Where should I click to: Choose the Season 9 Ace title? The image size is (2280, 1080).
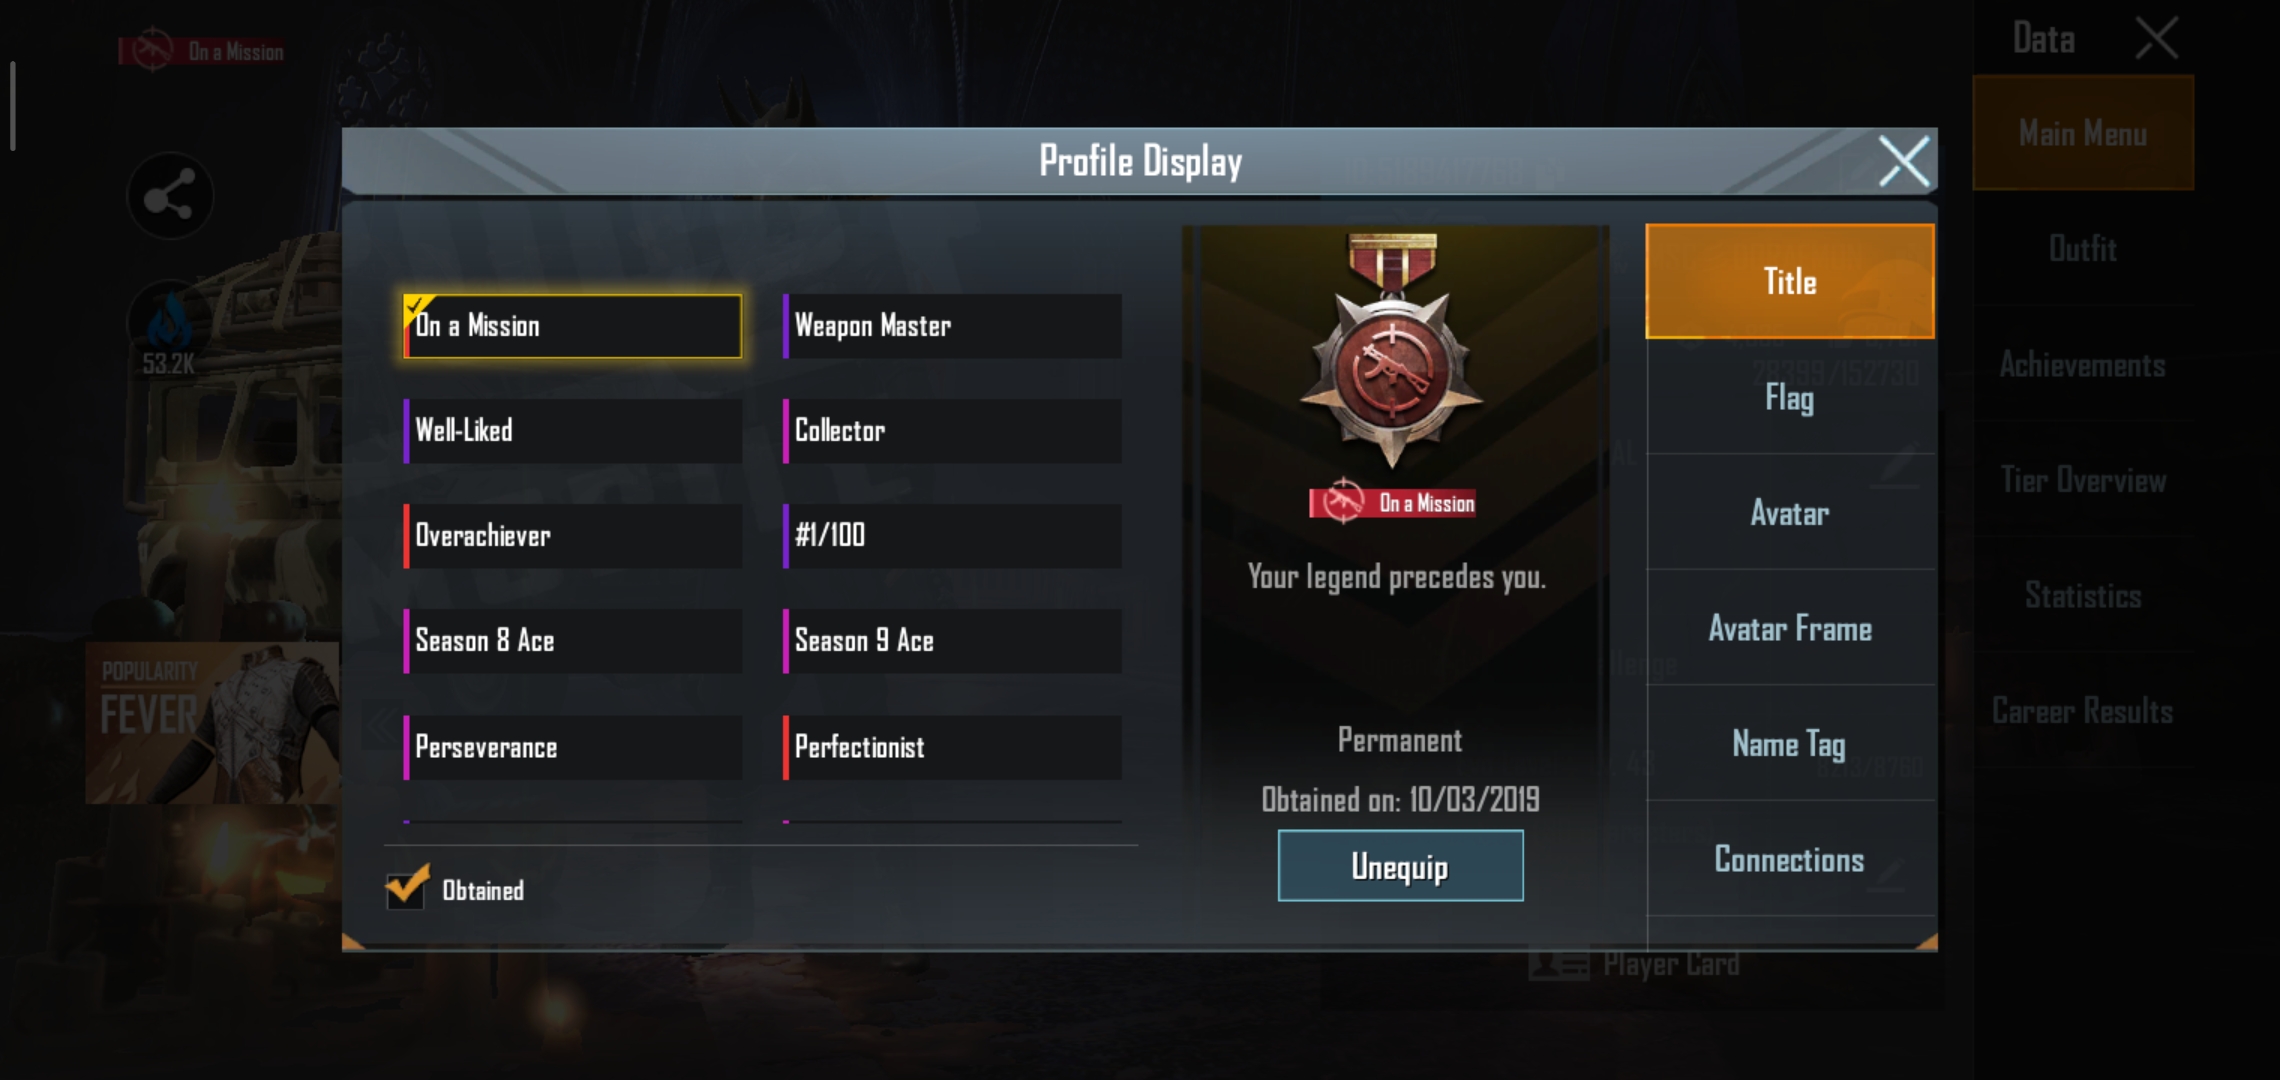[x=952, y=641]
